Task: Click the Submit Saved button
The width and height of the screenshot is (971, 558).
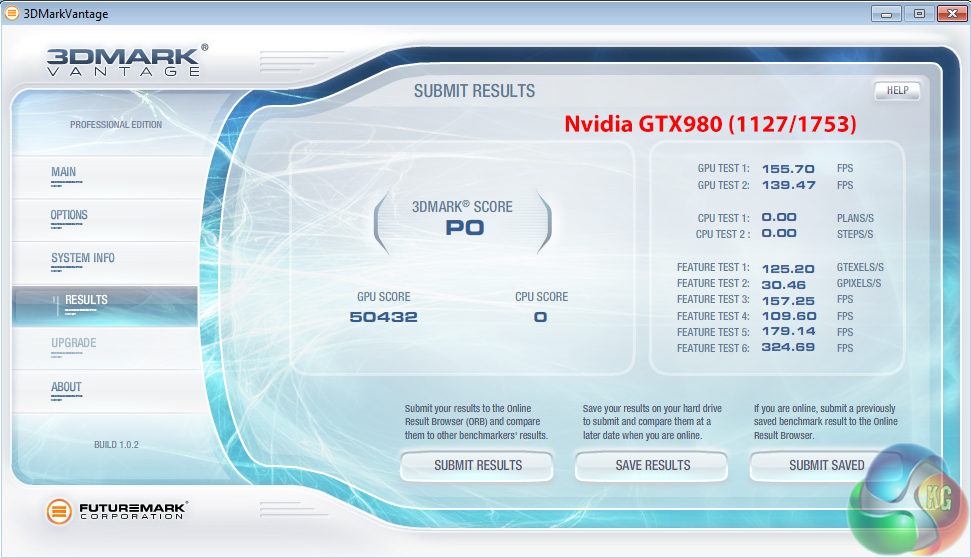Action: pyautogui.click(x=826, y=466)
